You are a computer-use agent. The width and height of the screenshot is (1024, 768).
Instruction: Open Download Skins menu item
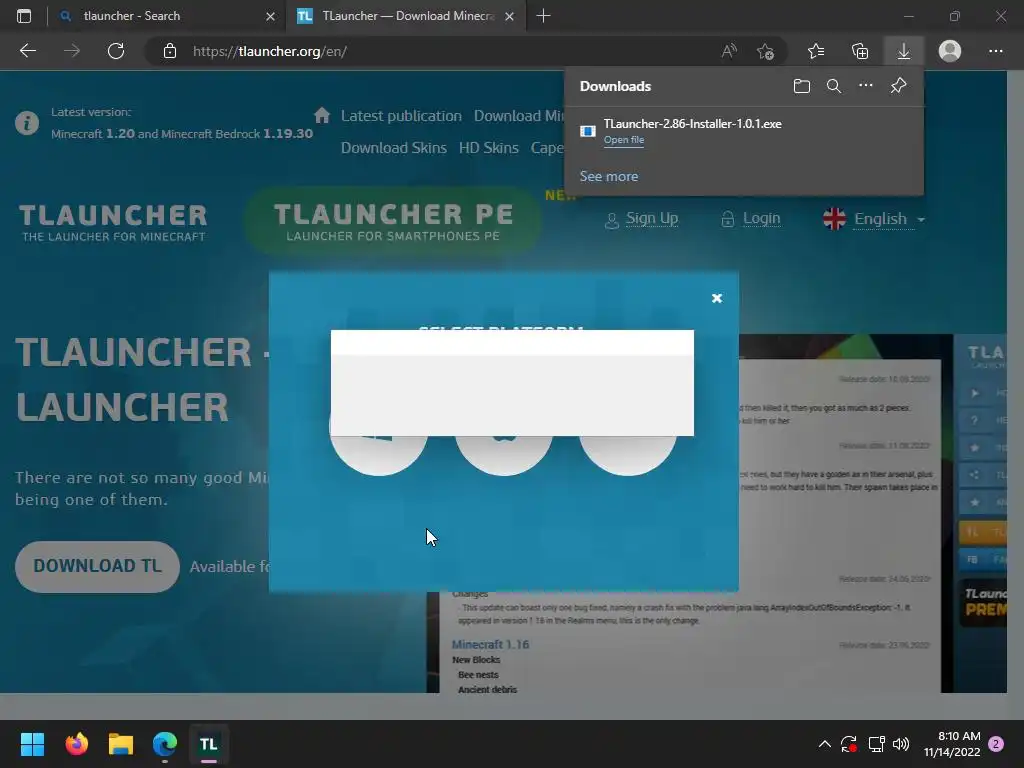(394, 148)
